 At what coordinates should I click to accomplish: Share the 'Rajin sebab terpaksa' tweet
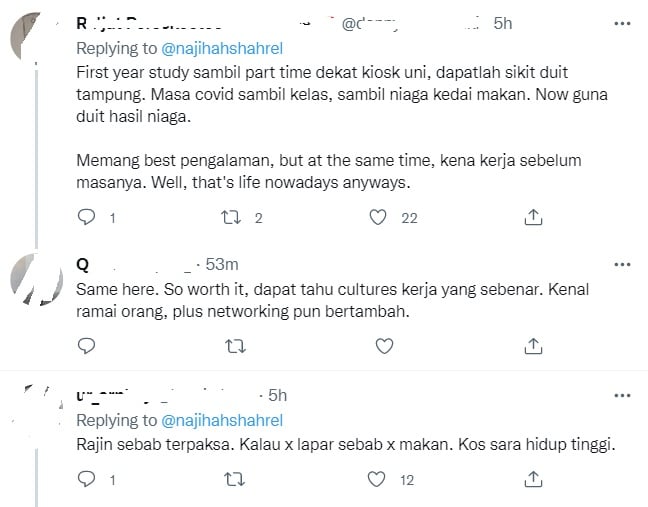click(534, 480)
